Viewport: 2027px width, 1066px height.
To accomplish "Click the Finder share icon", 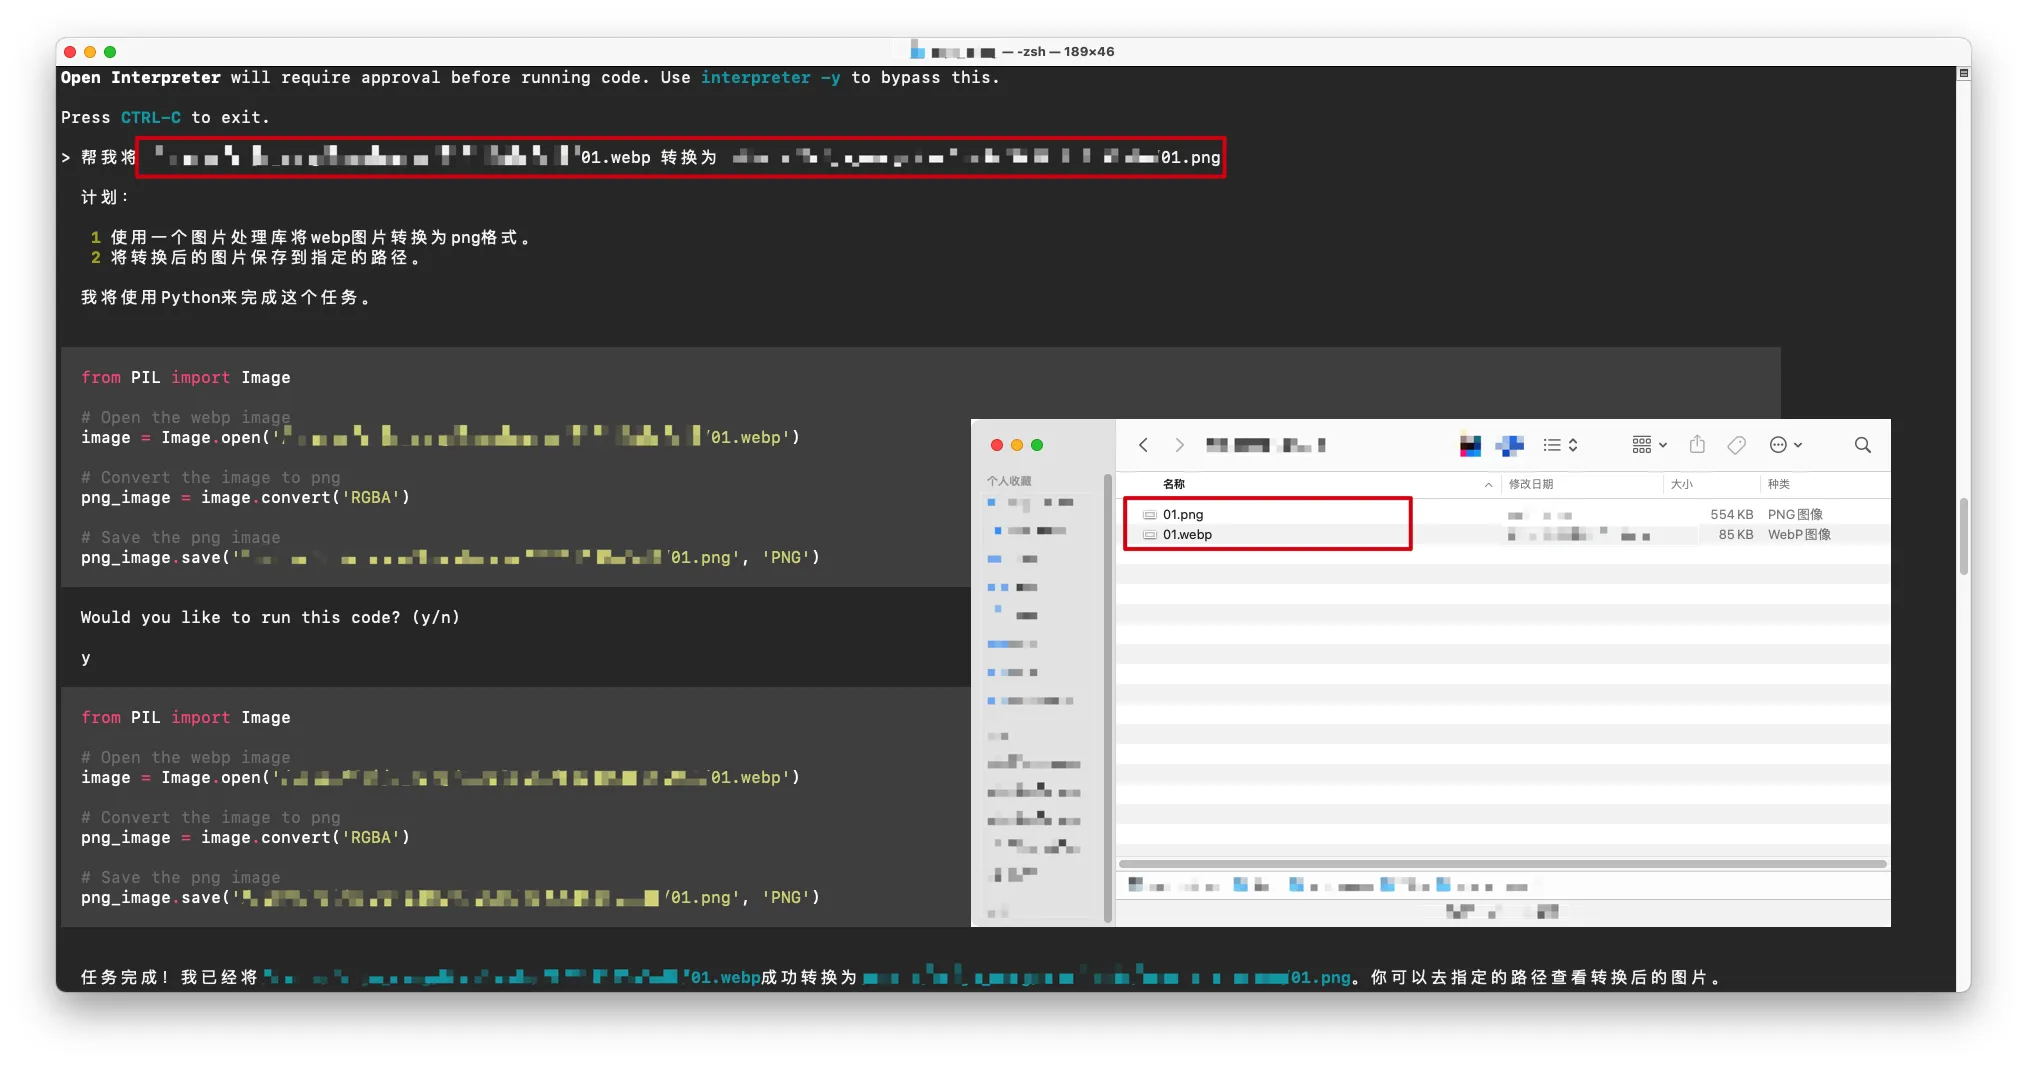I will click(1697, 444).
